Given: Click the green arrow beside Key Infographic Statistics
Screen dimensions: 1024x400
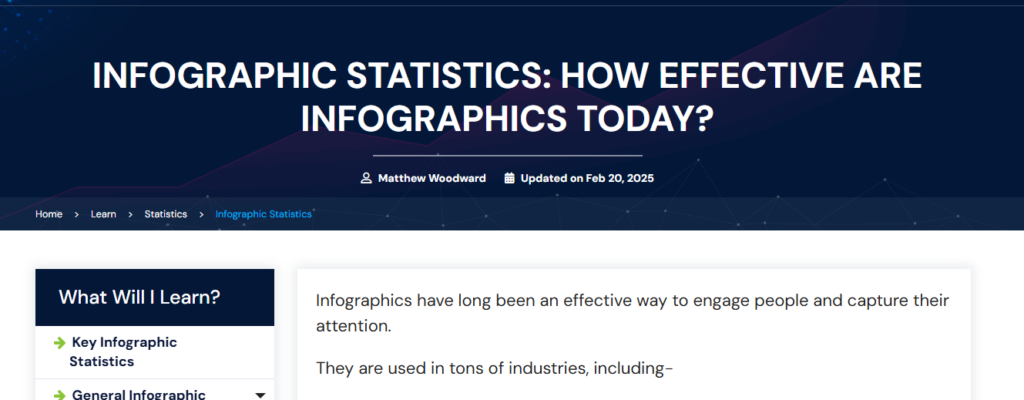Looking at the screenshot, I should click(60, 343).
